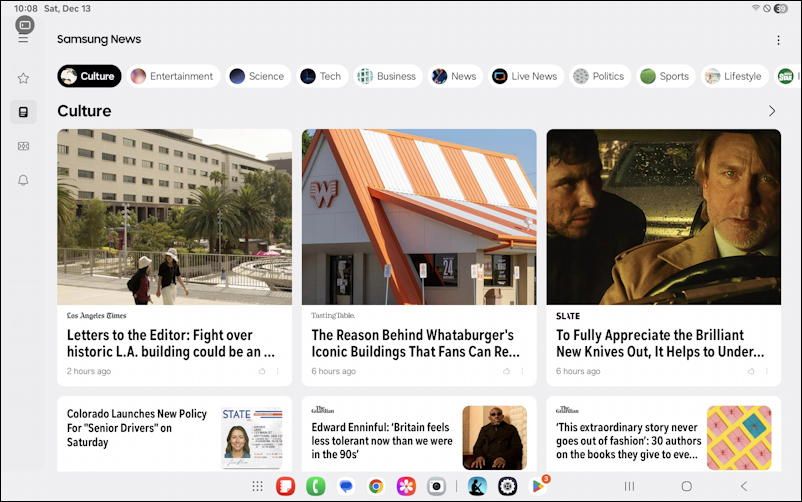The height and width of the screenshot is (502, 802).
Task: Switch to the Science category
Action: tap(258, 76)
